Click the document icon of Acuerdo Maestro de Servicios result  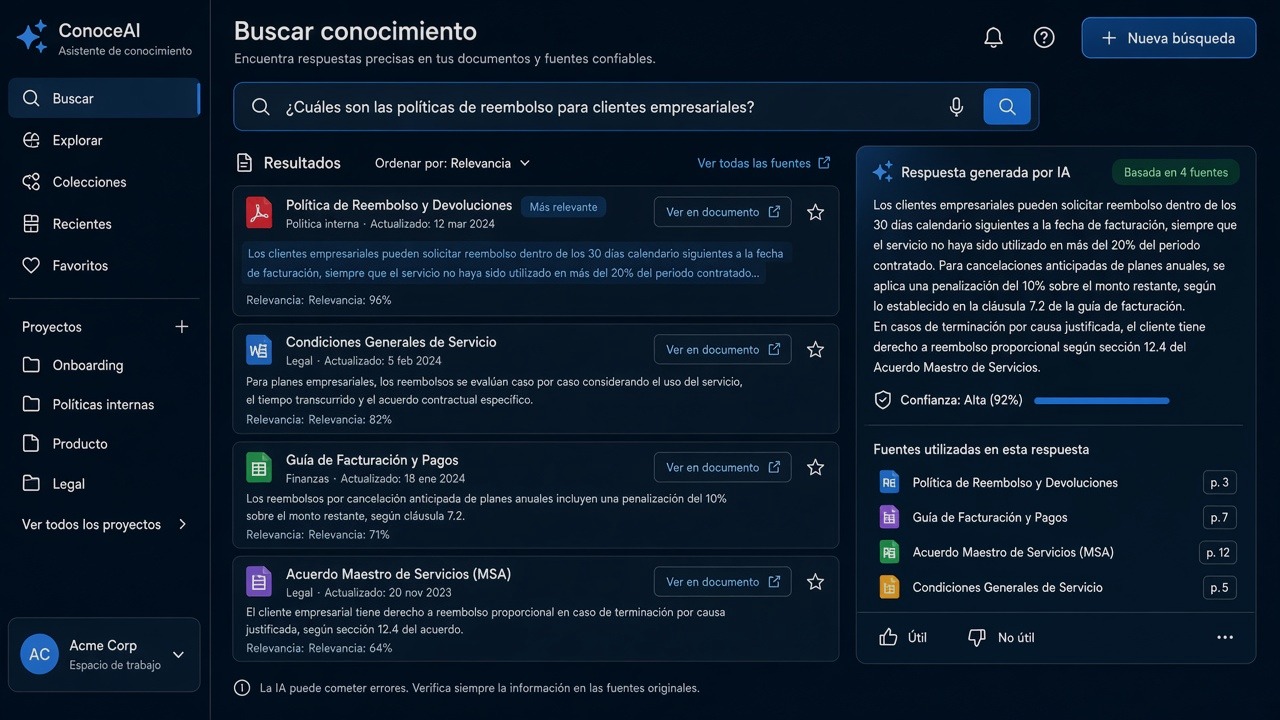click(259, 582)
